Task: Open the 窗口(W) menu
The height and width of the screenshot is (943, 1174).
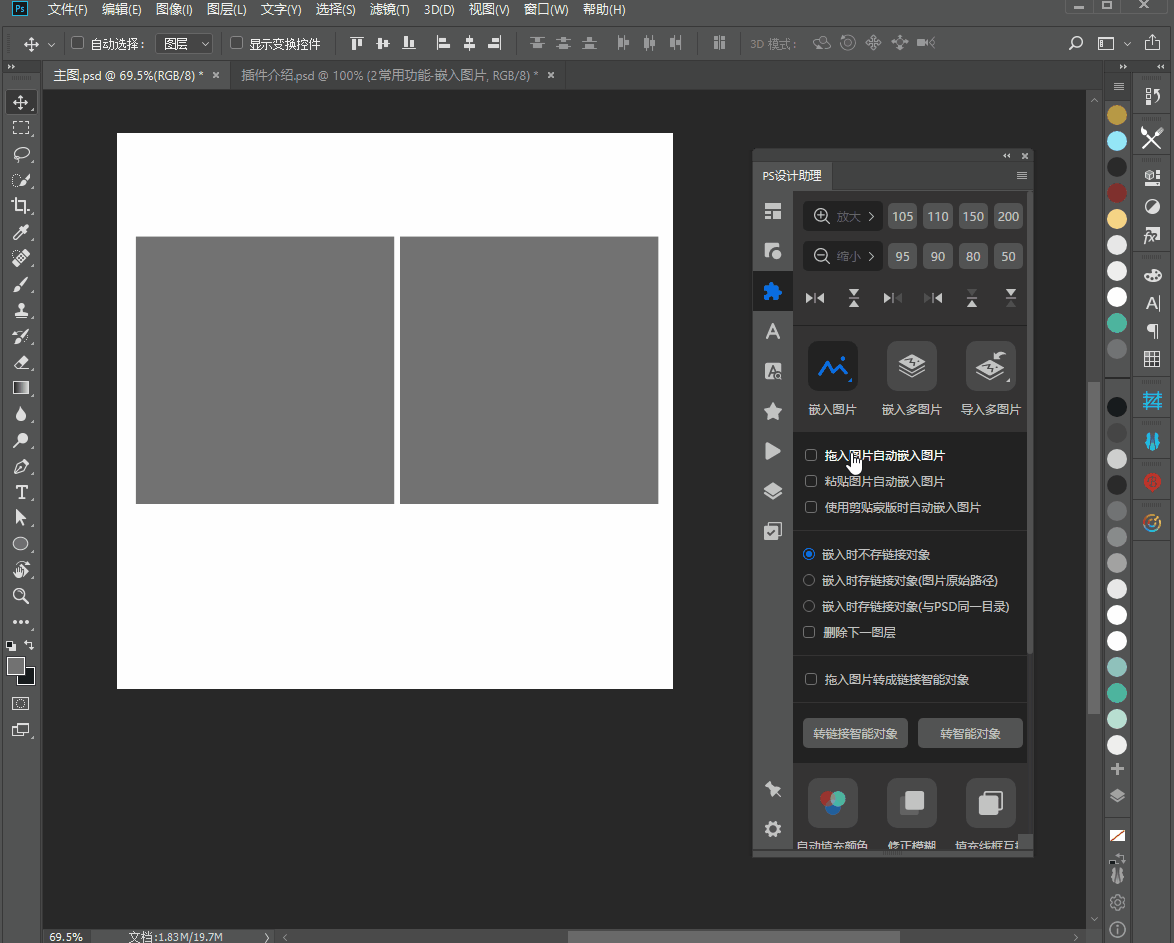Action: (x=546, y=10)
